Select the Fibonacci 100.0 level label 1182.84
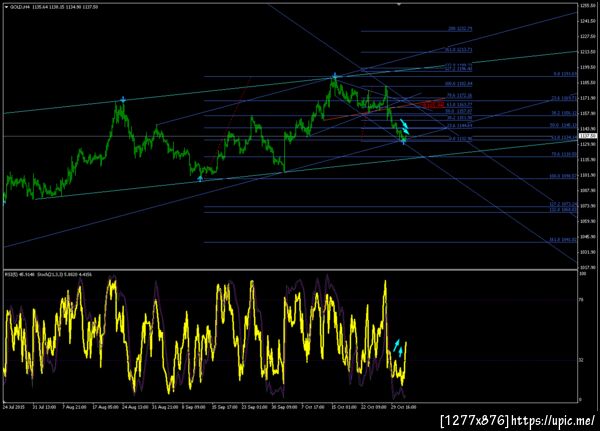Viewport: 600px width, 431px height. pyautogui.click(x=458, y=83)
